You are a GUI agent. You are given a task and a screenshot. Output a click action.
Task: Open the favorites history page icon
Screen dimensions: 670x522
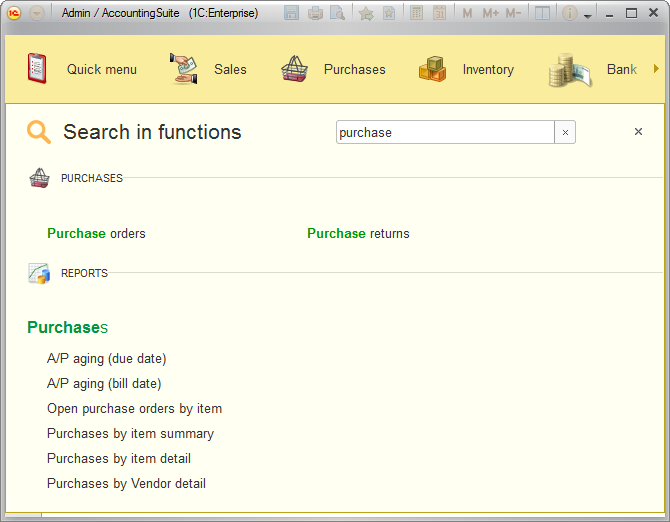(389, 13)
